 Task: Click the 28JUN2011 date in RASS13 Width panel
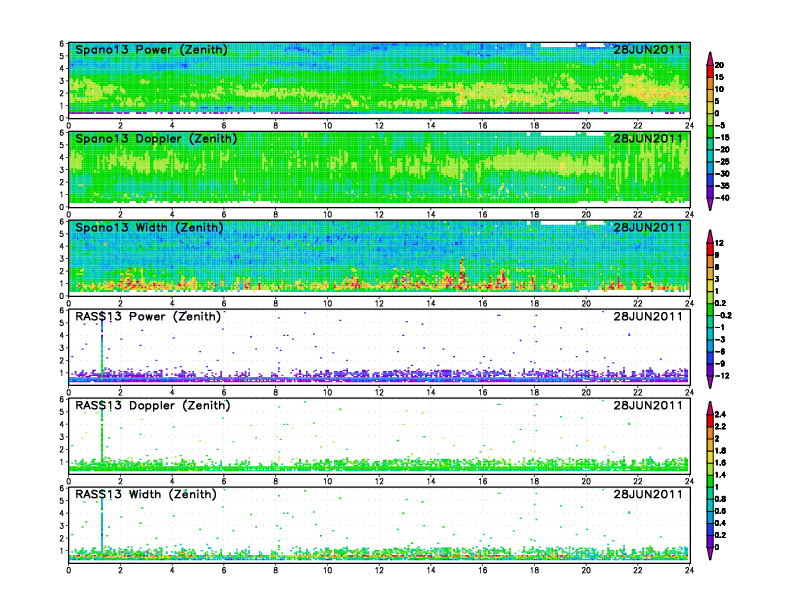(648, 494)
